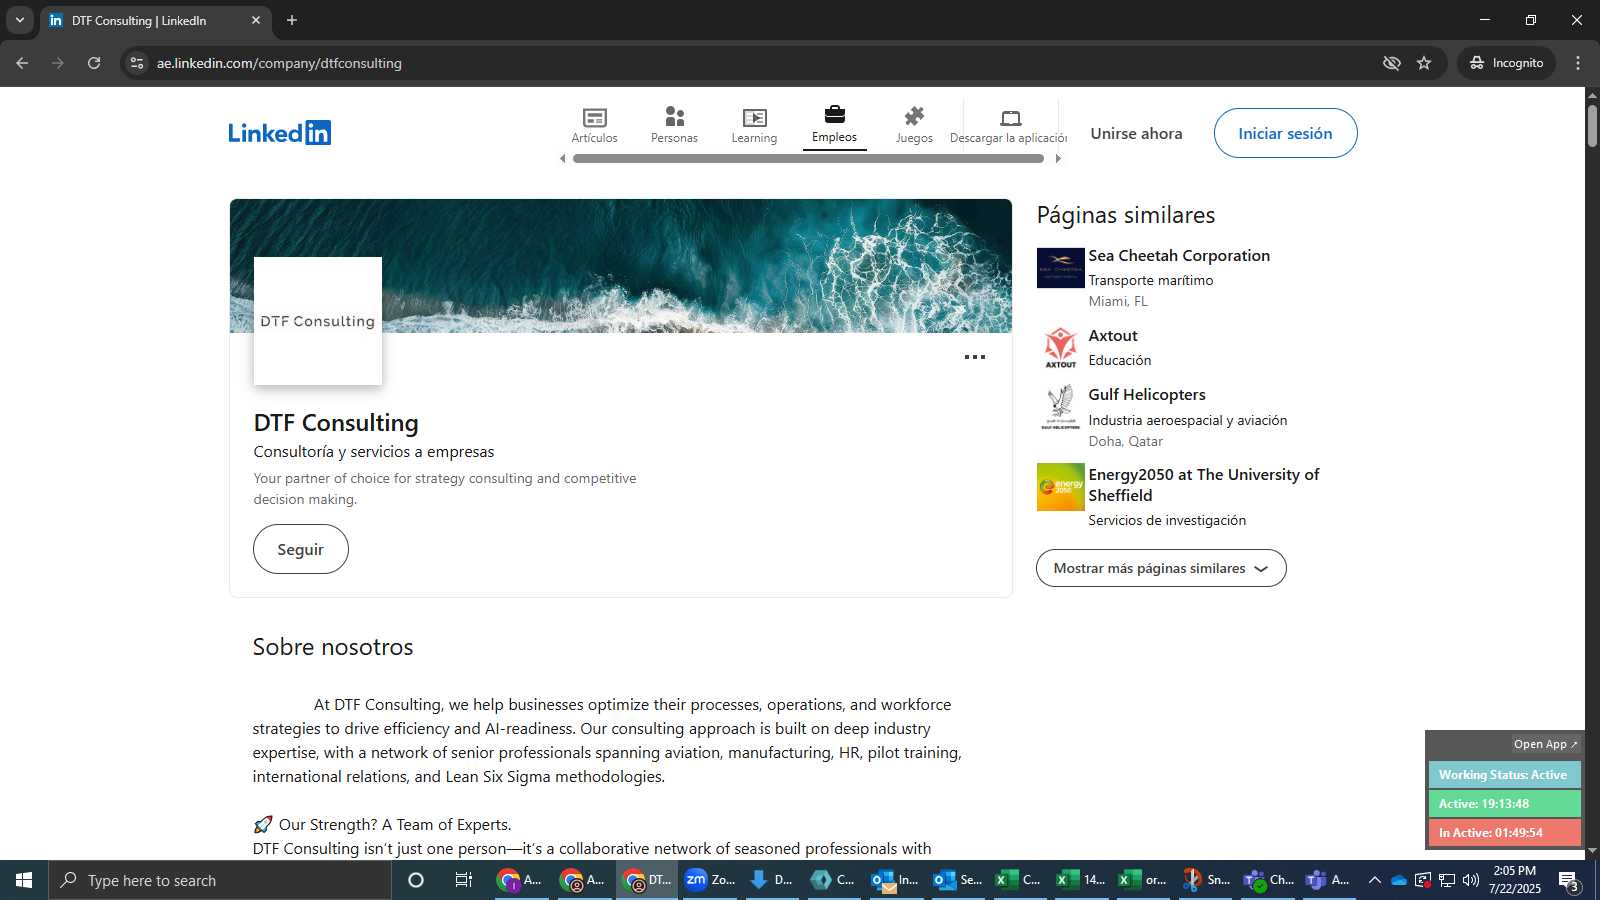Click the browser forward arrow

click(58, 63)
